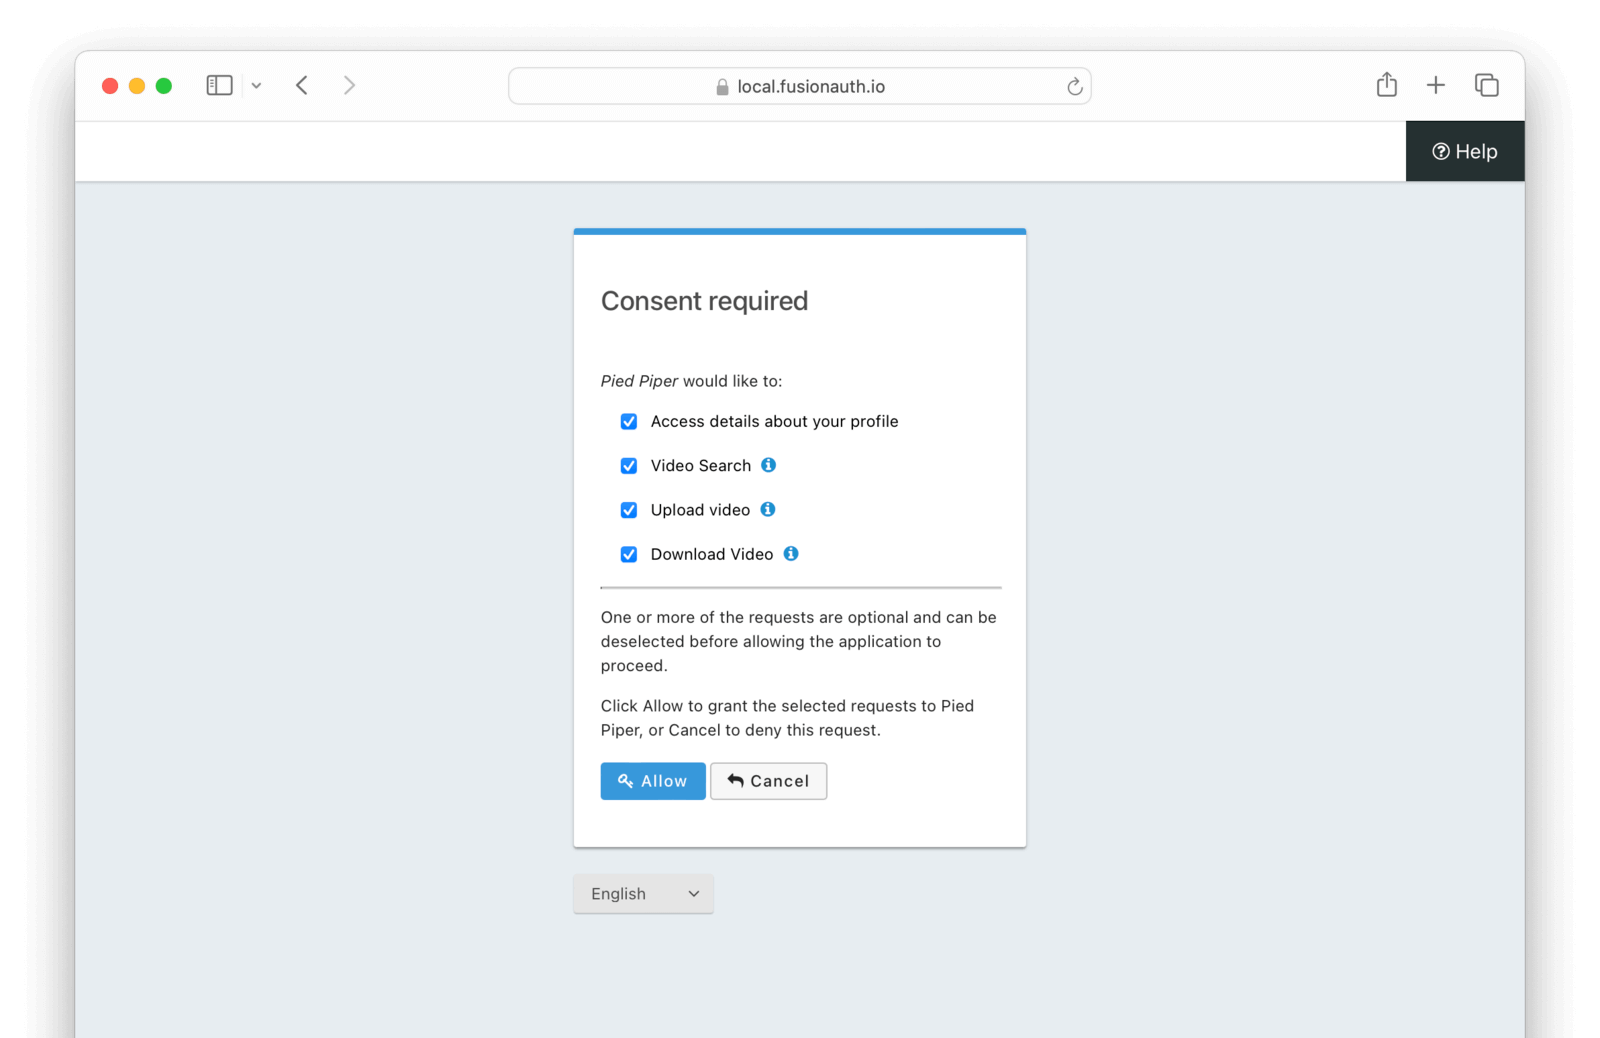Click Cancel to deny the request
This screenshot has height=1038, width=1600.
click(768, 781)
